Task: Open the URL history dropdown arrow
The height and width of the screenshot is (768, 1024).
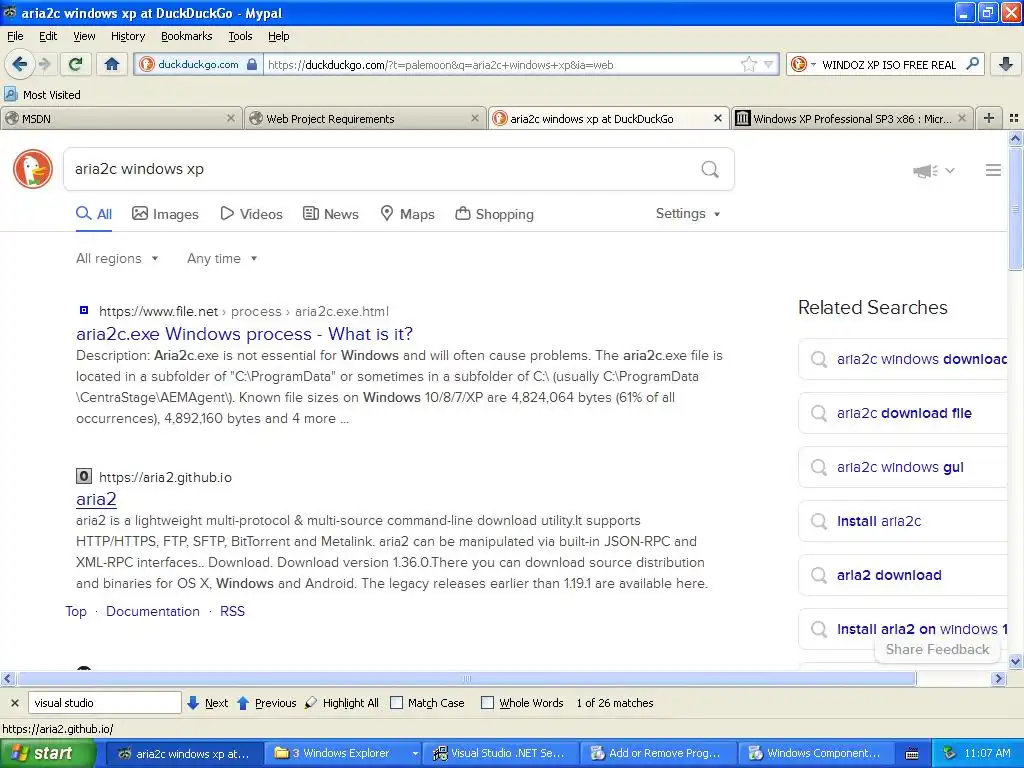Action: 769,64
